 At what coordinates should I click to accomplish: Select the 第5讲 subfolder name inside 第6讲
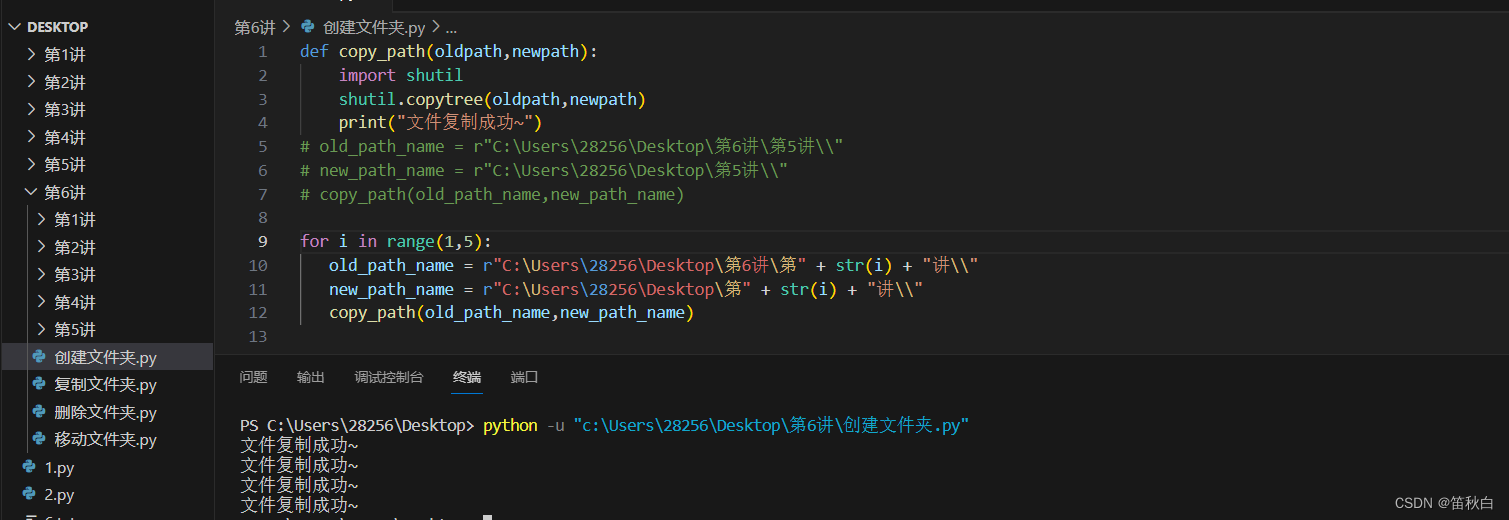click(x=75, y=330)
